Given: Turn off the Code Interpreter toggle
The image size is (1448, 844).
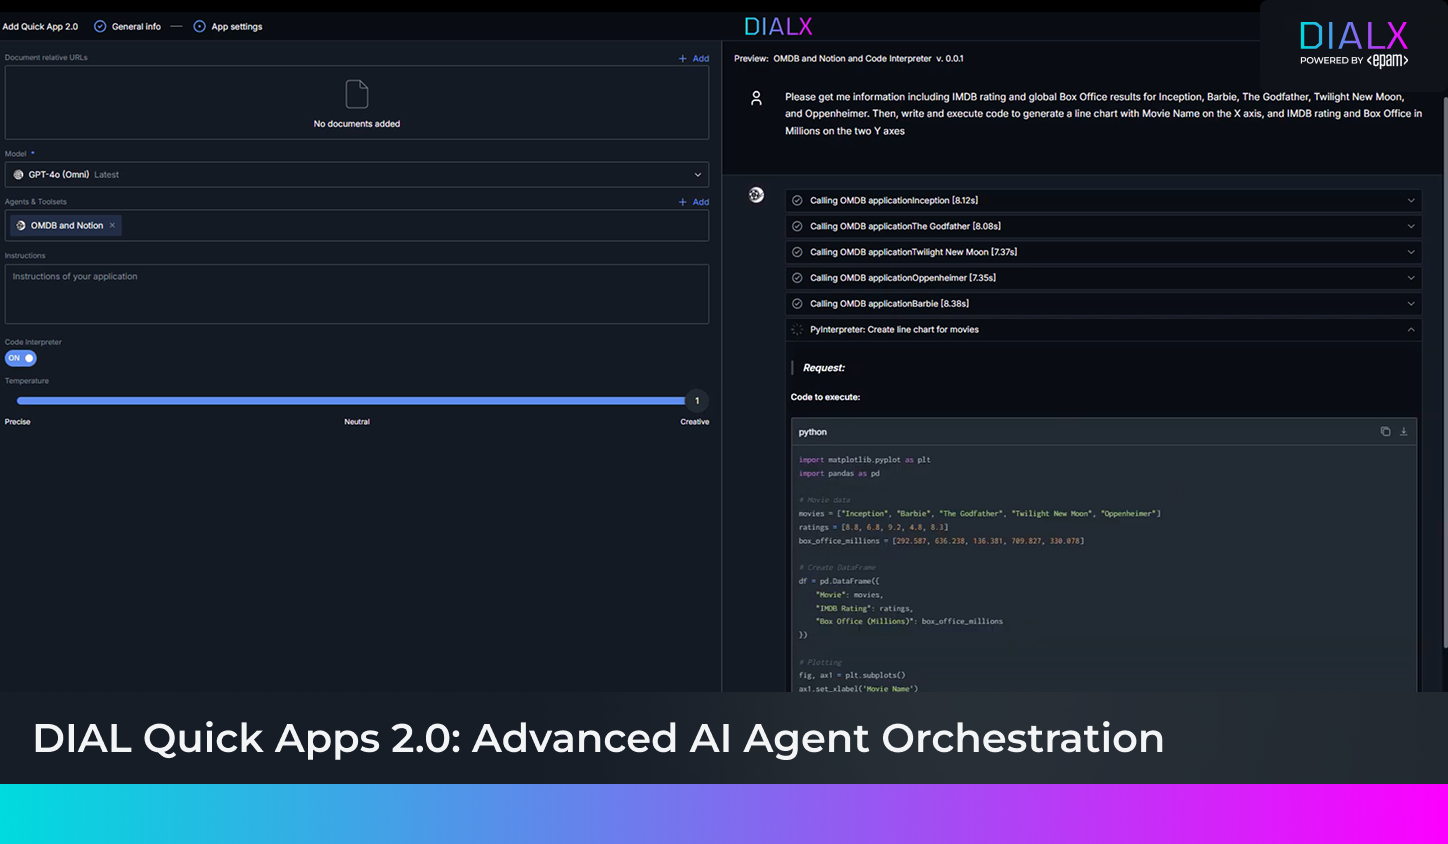Looking at the screenshot, I should [x=21, y=358].
